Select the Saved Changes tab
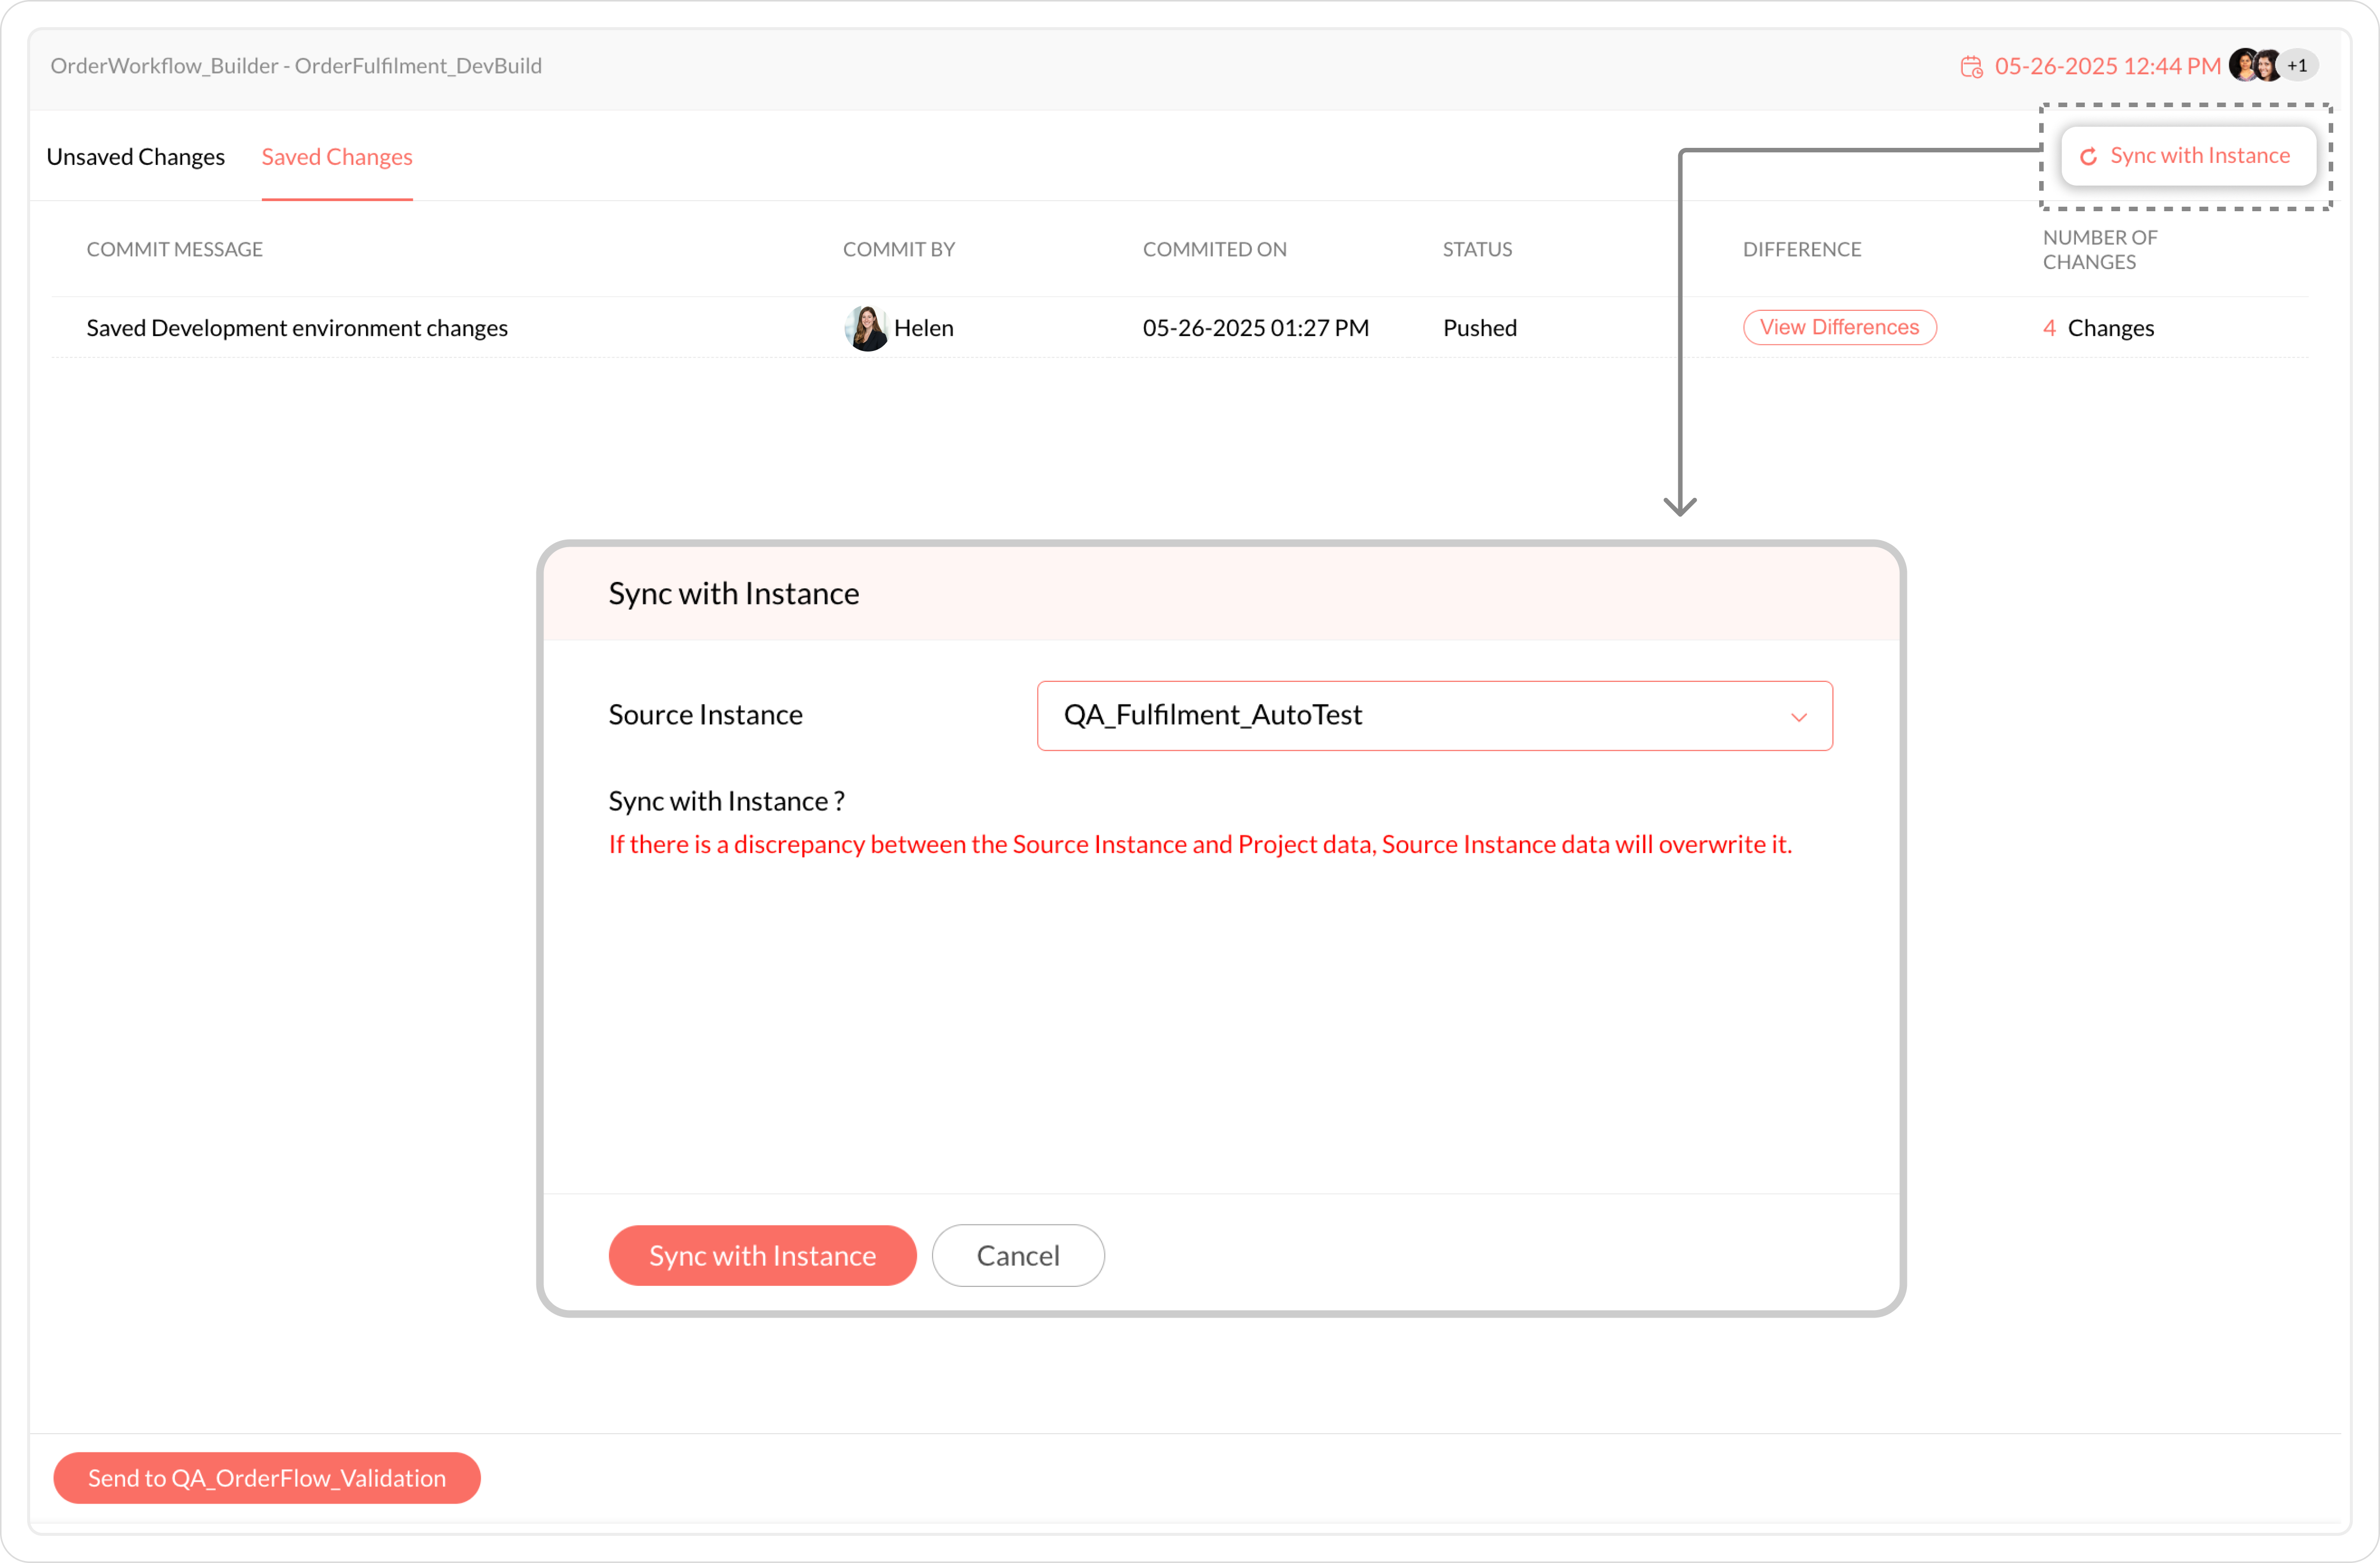The height and width of the screenshot is (1563, 2380). pyautogui.click(x=337, y=157)
